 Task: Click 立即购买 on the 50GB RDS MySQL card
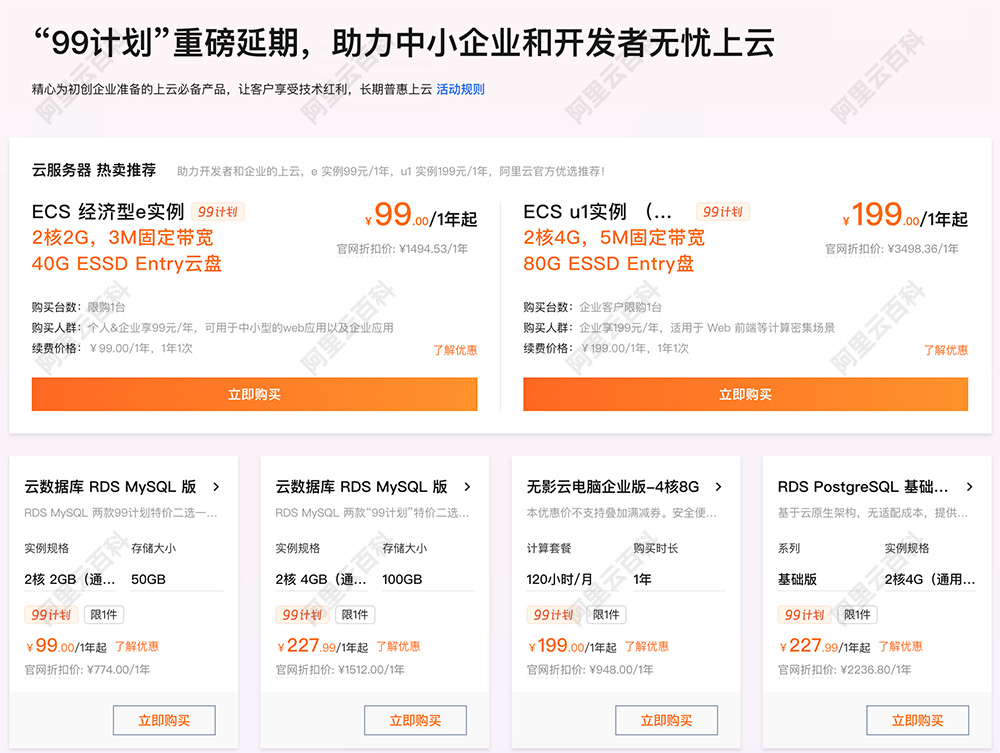pyautogui.click(x=164, y=720)
